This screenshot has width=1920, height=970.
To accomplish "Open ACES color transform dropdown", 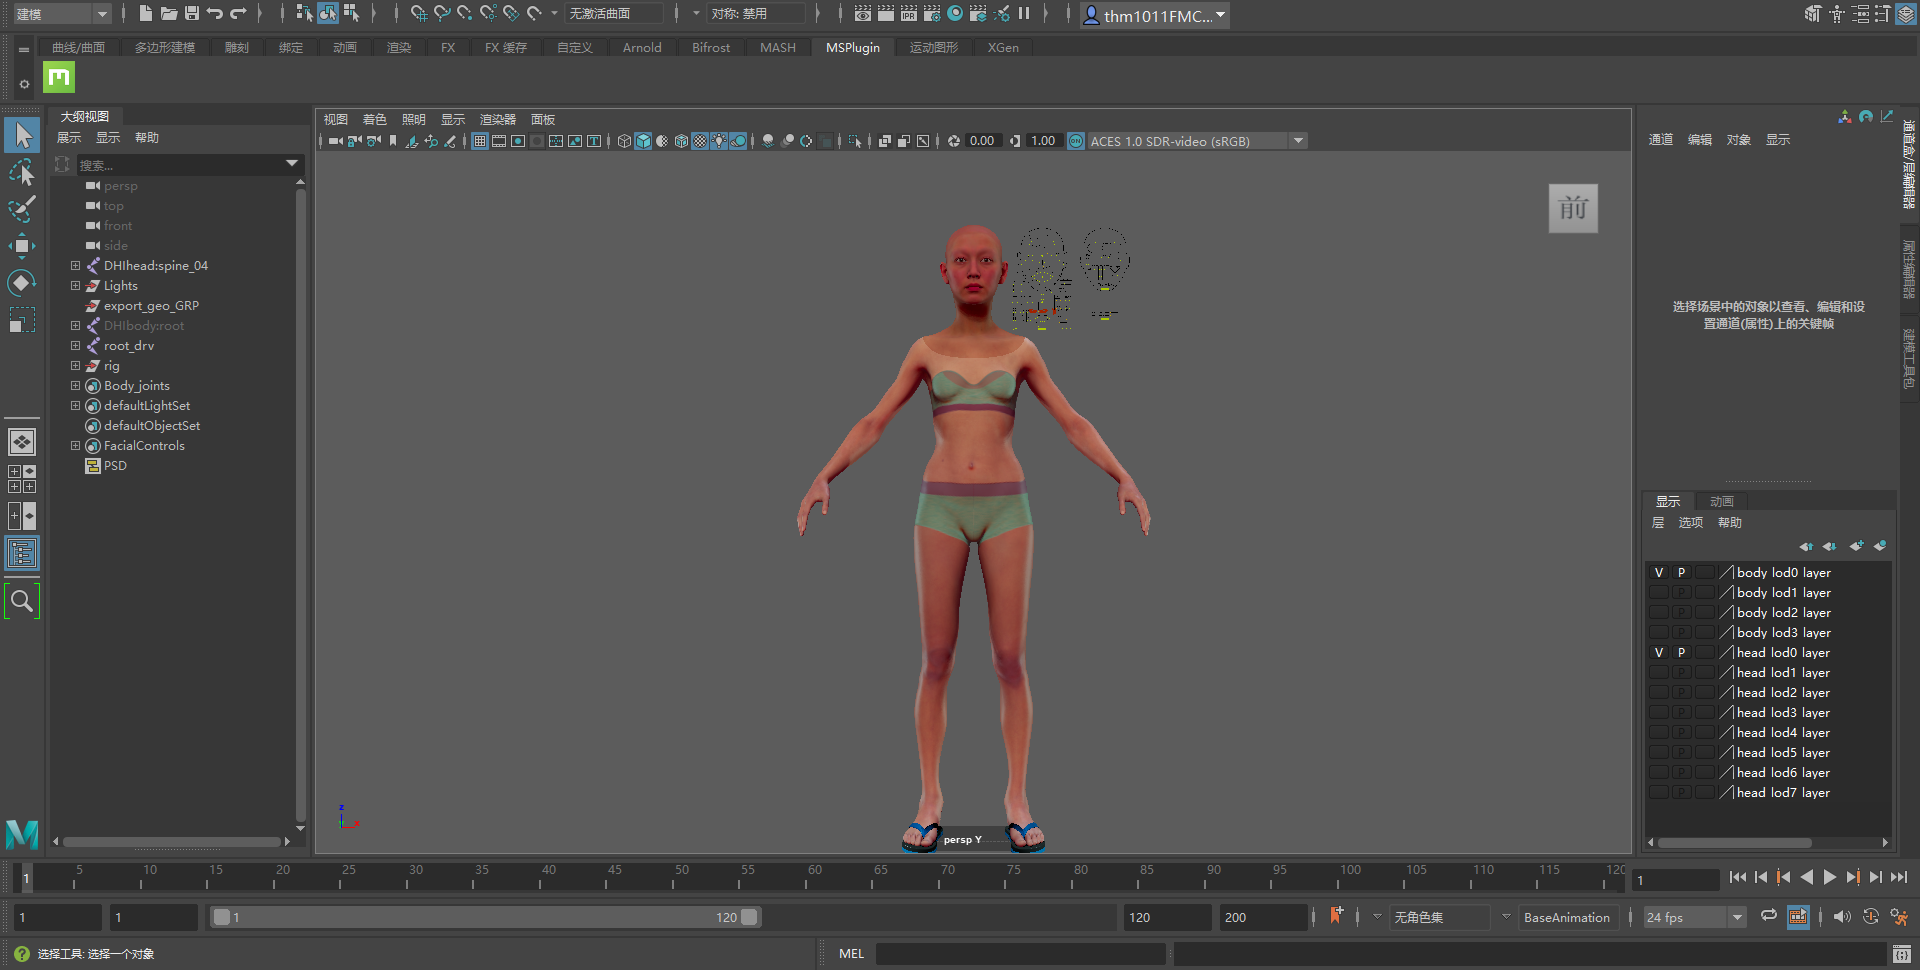I will click(1298, 141).
